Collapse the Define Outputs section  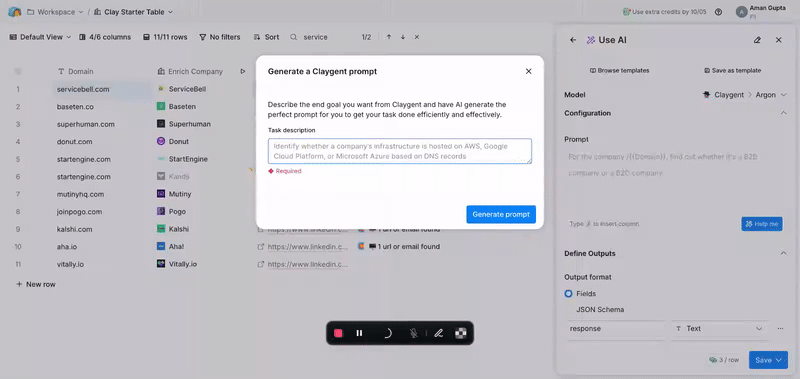pyautogui.click(x=784, y=254)
